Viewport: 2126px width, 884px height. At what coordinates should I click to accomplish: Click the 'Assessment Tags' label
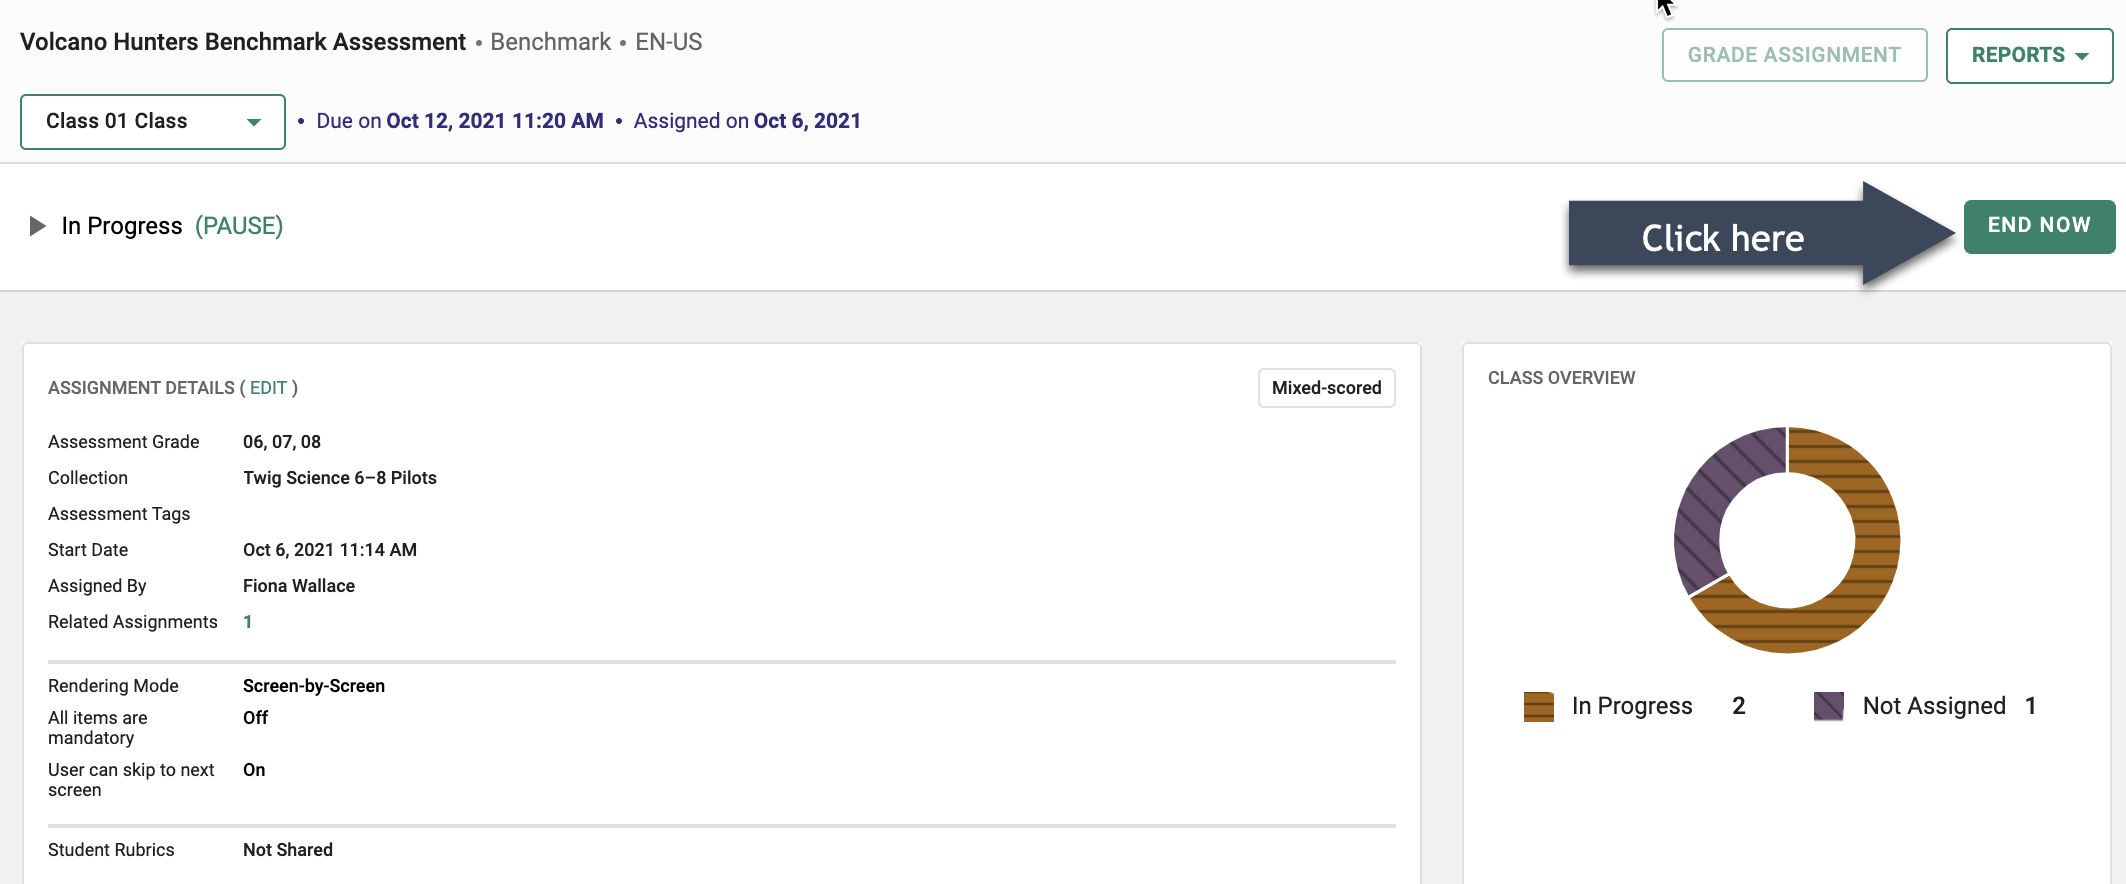click(x=119, y=514)
